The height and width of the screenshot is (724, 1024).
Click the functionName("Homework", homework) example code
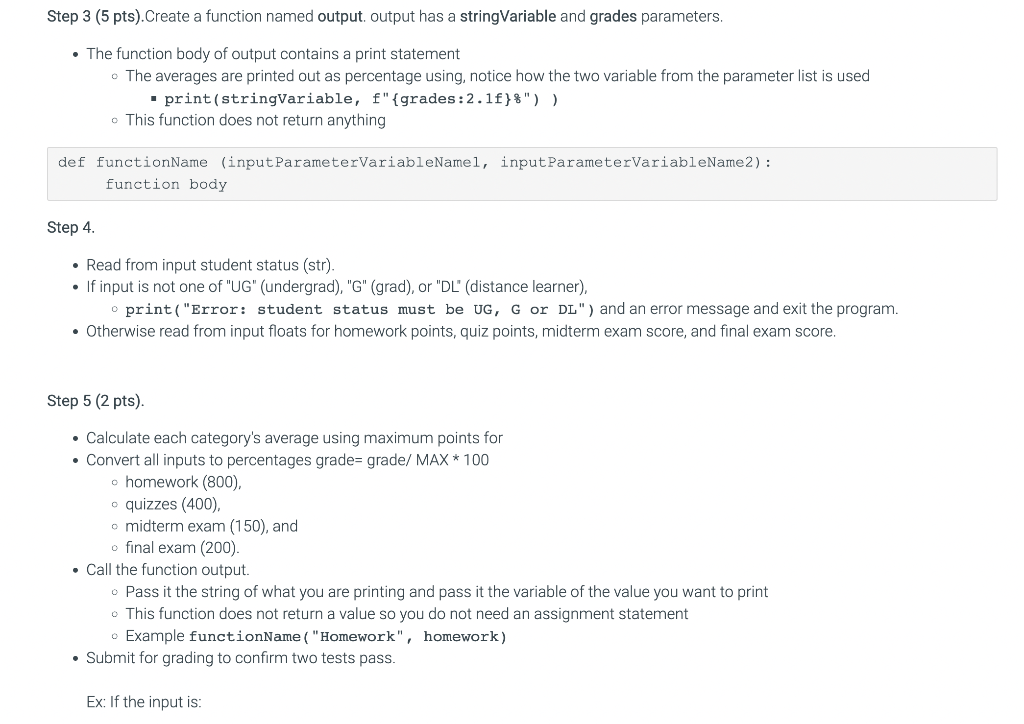pyautogui.click(x=348, y=637)
